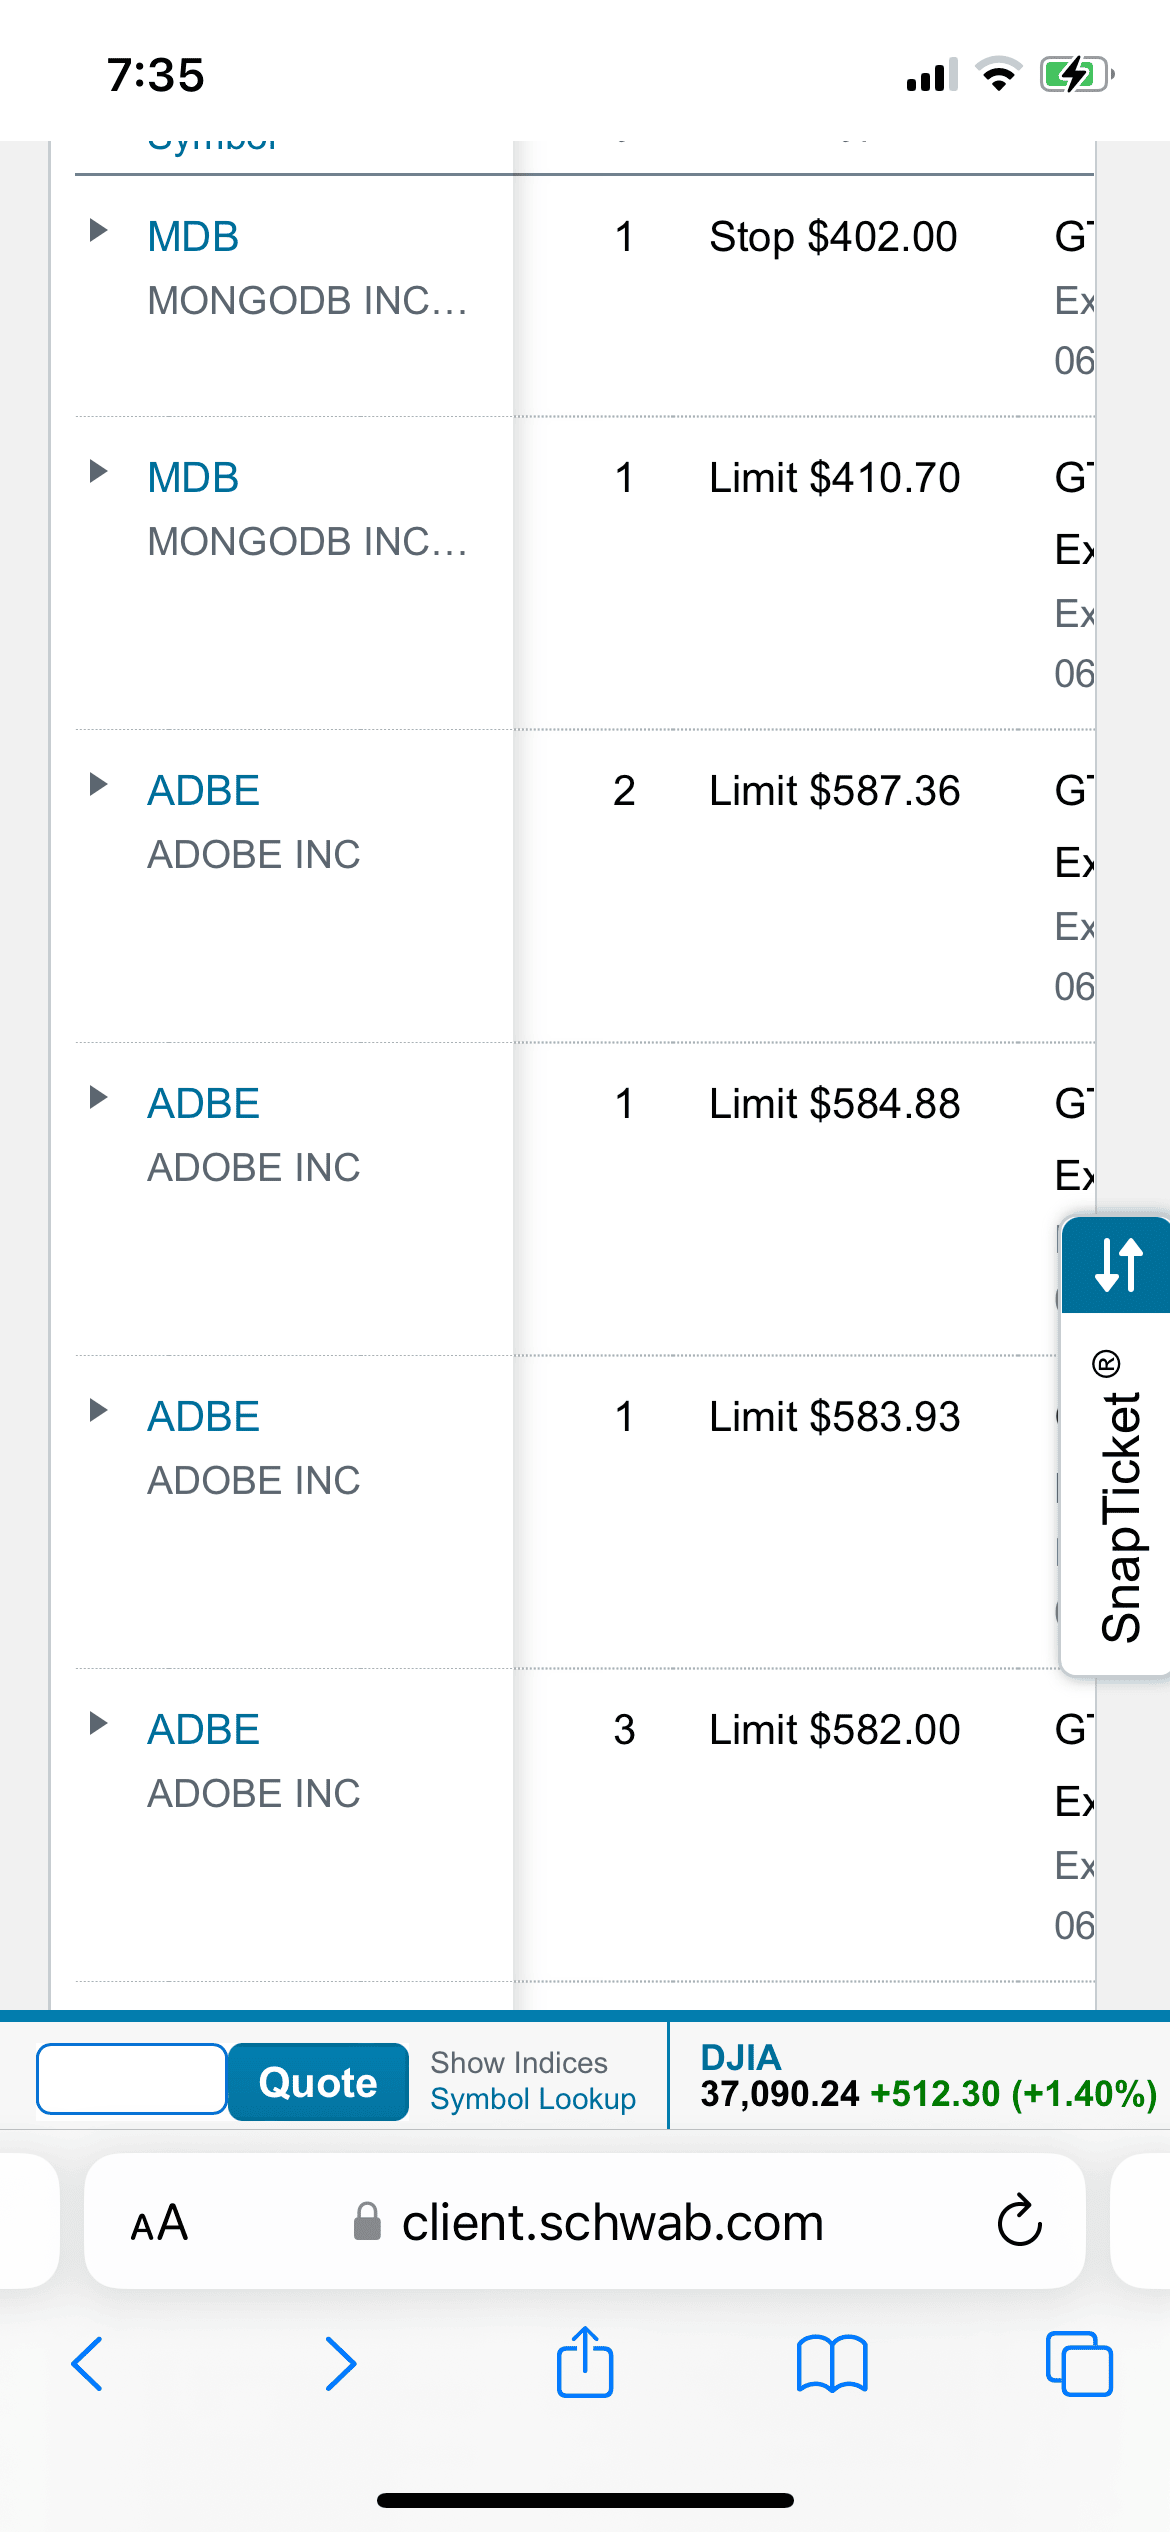The width and height of the screenshot is (1170, 2532).
Task: Tap the Safari reload page icon
Action: point(1019,2222)
